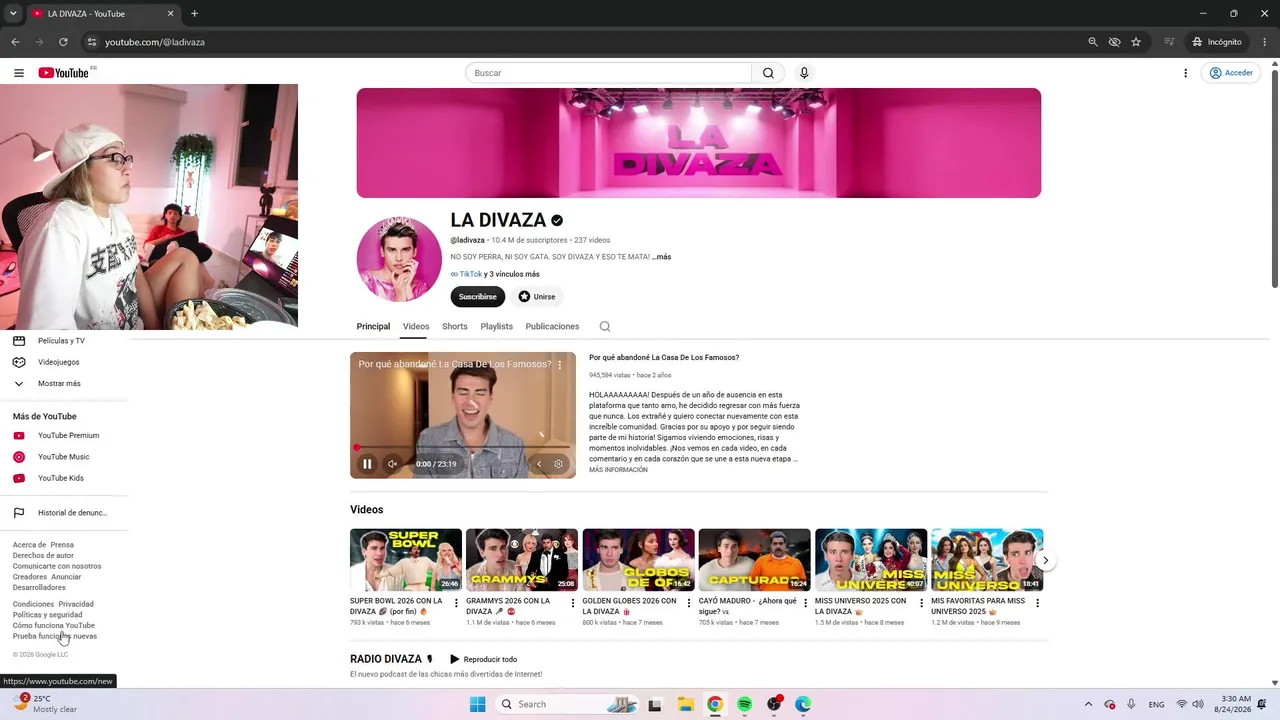
Task: Open Chrome's page zoom search icon
Action: tap(1093, 42)
